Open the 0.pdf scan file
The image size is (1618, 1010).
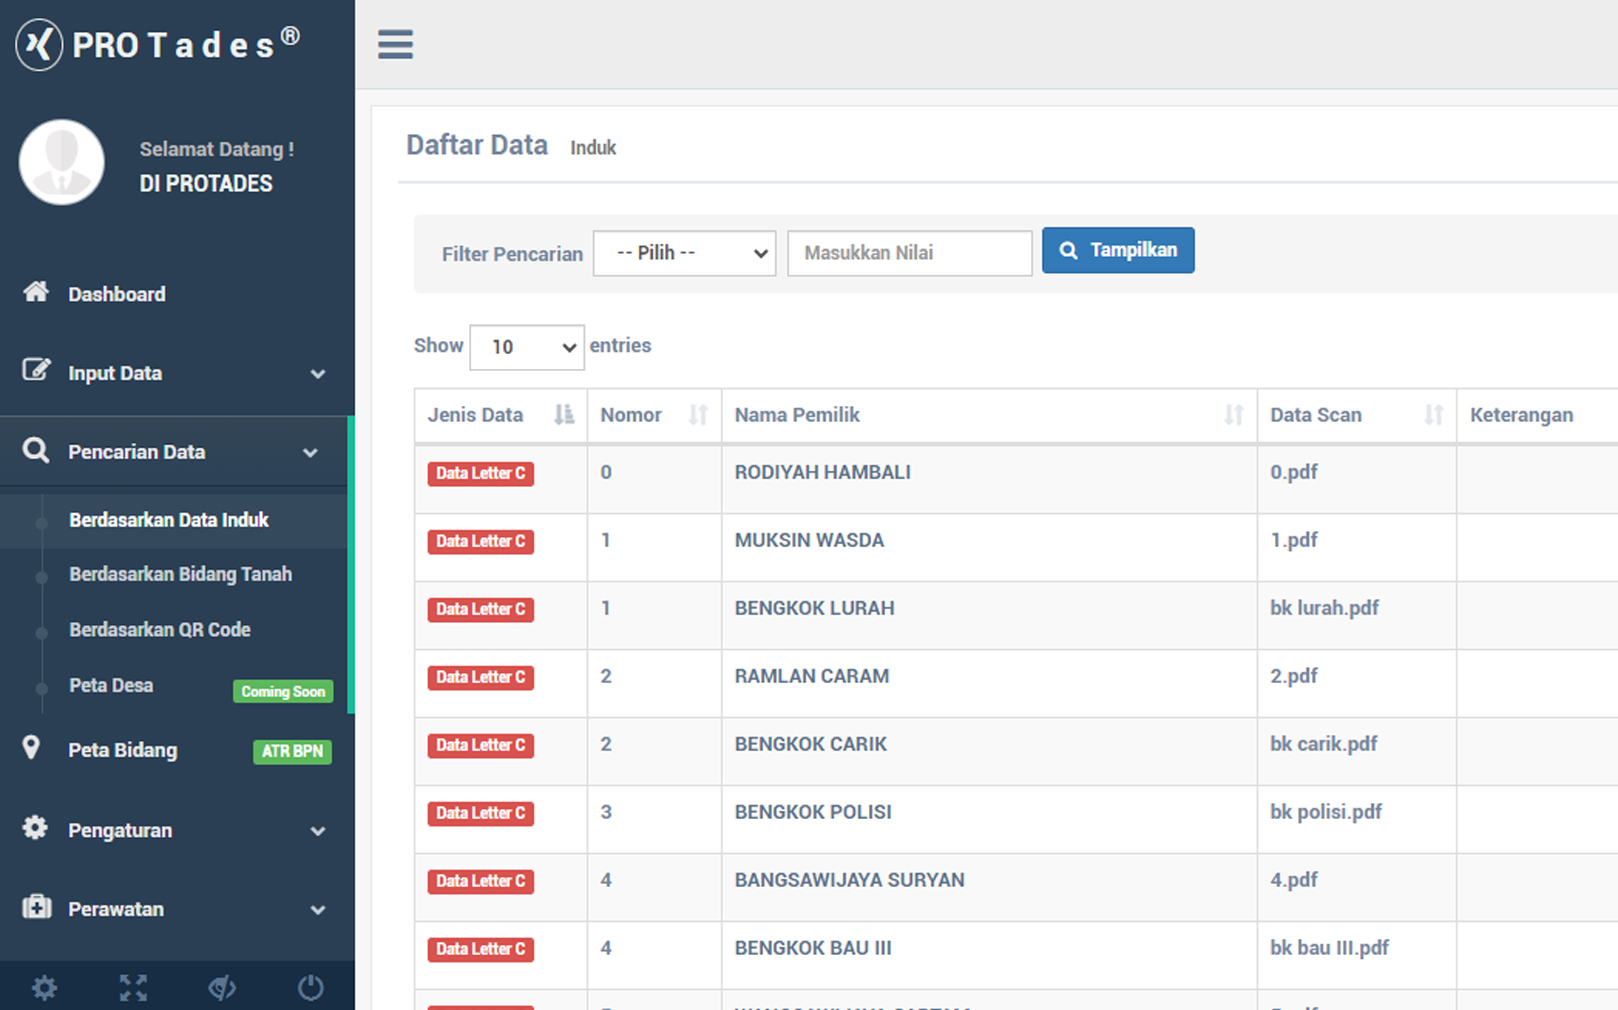coord(1294,472)
